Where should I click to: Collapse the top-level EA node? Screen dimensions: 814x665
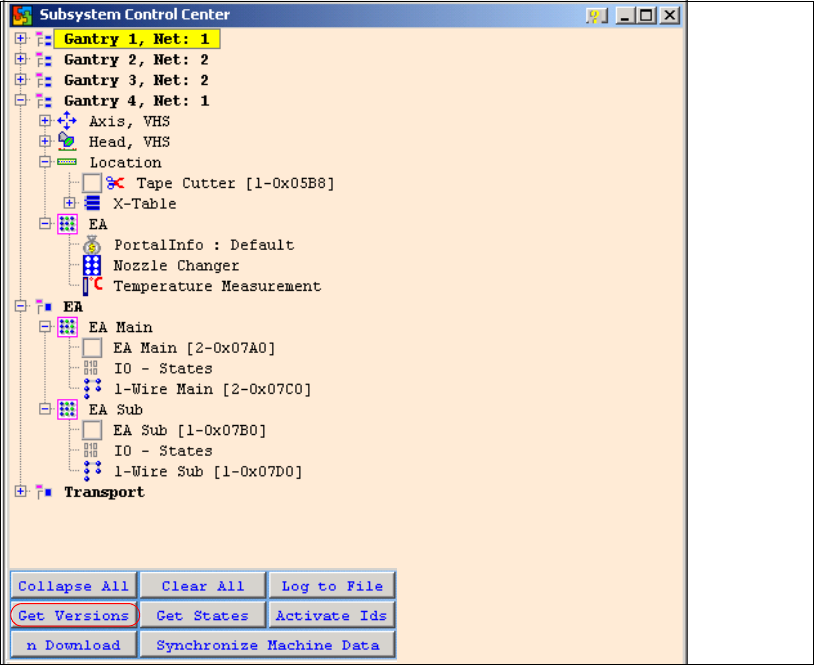(x=20, y=306)
